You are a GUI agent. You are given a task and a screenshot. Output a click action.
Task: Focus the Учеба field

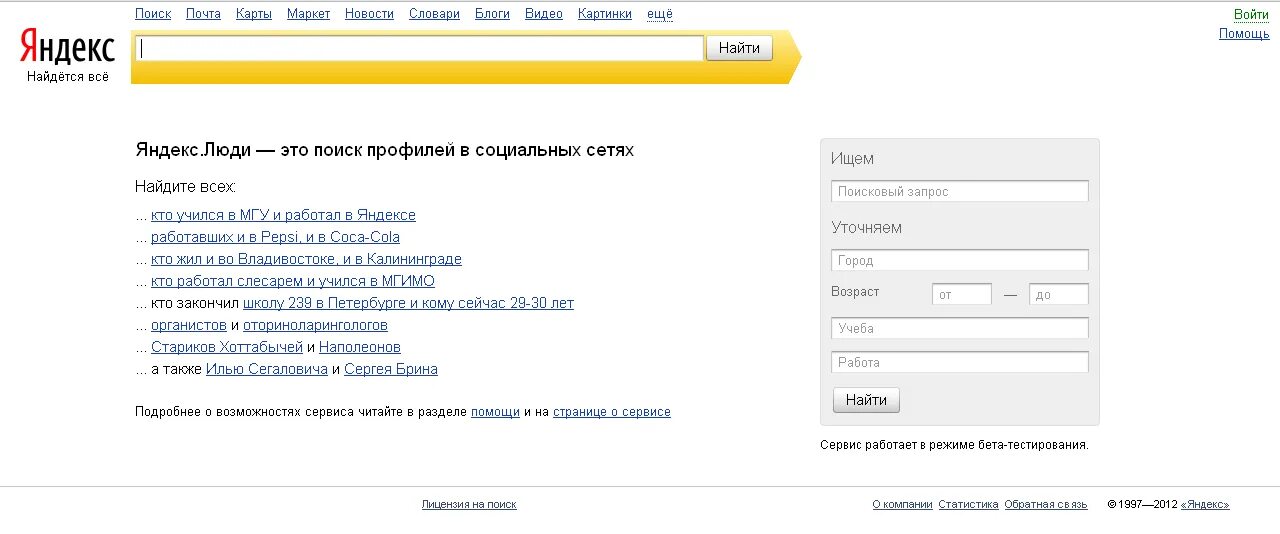[960, 328]
